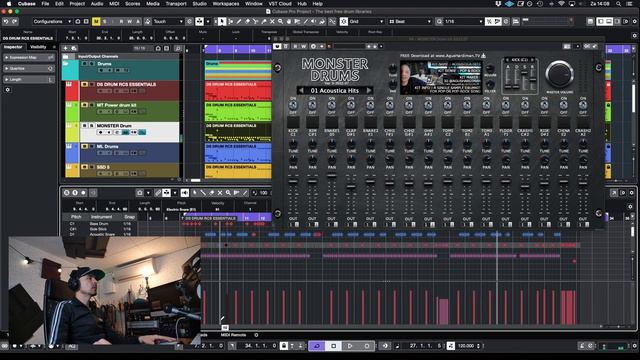Open the 01 Acoustica Hits kit selector
The width and height of the screenshot is (640, 360).
click(335, 90)
